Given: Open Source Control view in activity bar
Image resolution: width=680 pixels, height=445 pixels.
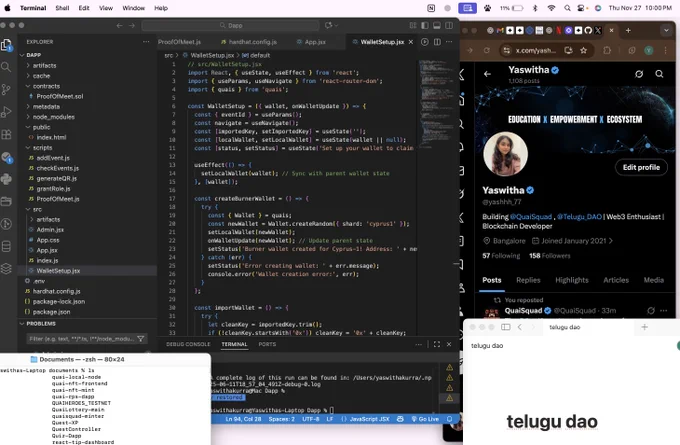Looking at the screenshot, I should click(6, 89).
